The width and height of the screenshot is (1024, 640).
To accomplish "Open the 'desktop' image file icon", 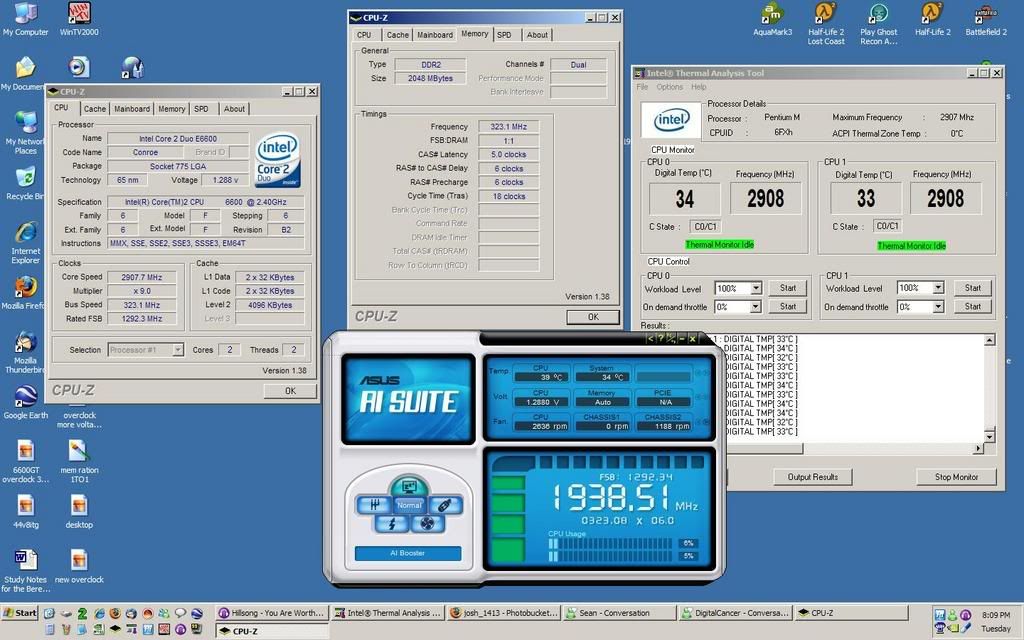I will 79,511.
